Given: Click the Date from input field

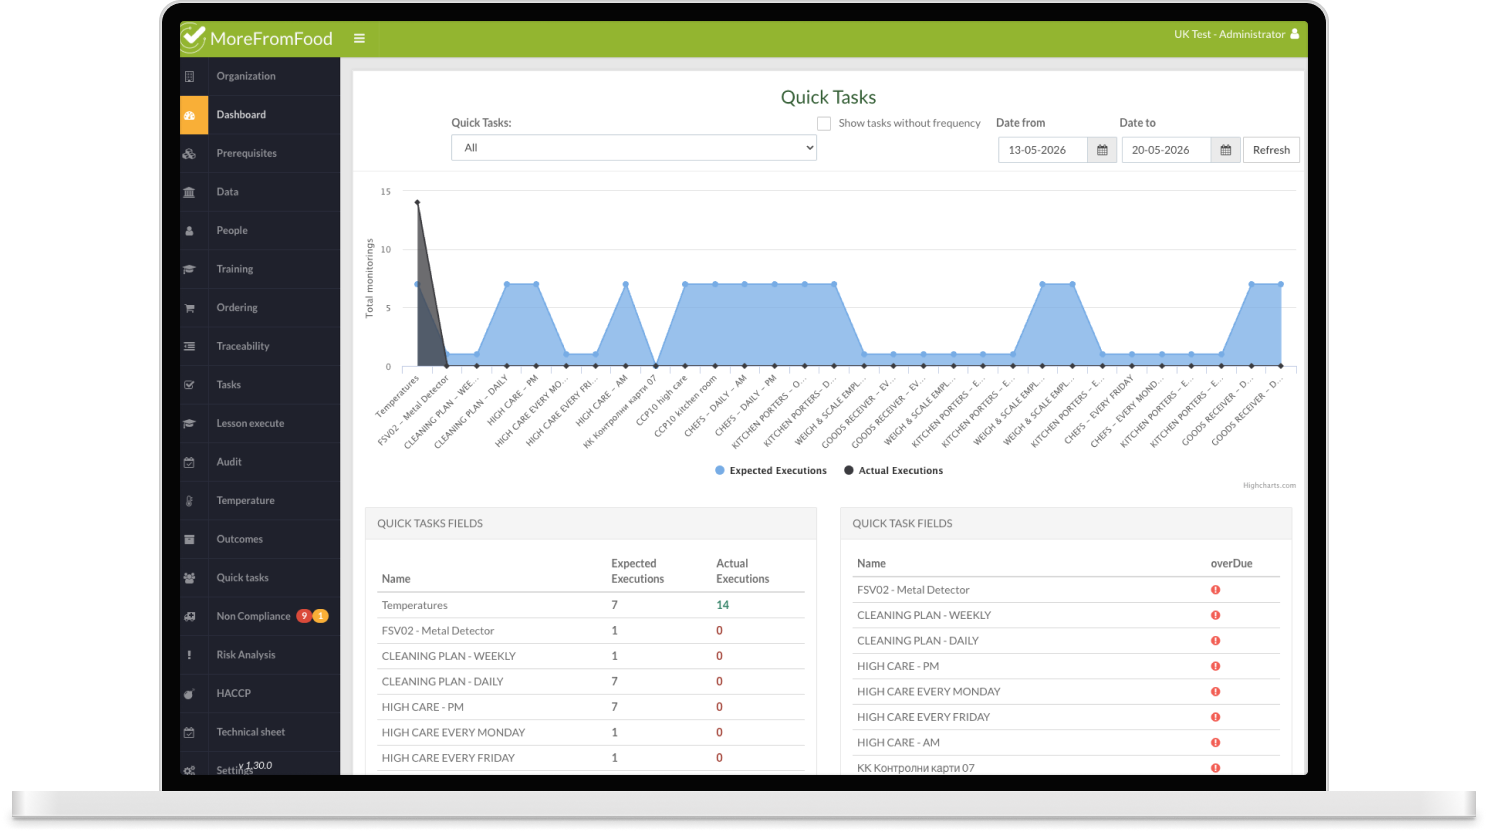Looking at the screenshot, I should click(1043, 150).
